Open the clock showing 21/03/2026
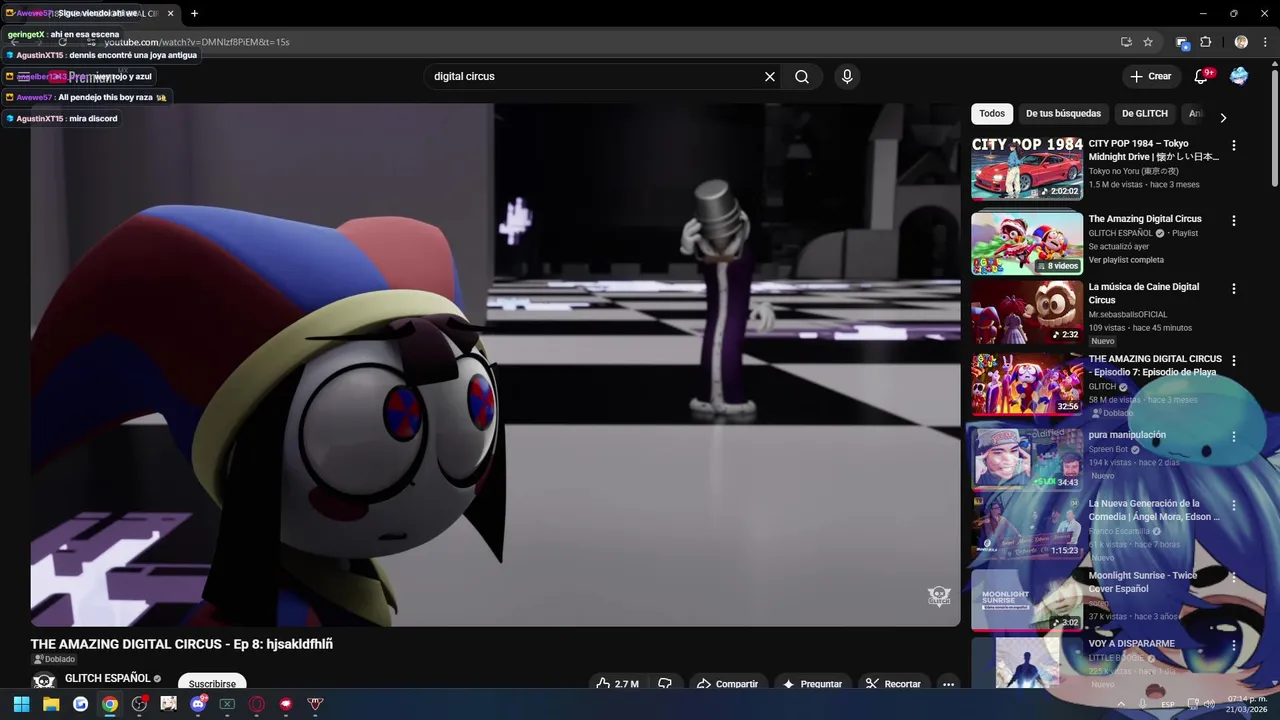Viewport: 1280px width, 720px height. [x=1246, y=704]
